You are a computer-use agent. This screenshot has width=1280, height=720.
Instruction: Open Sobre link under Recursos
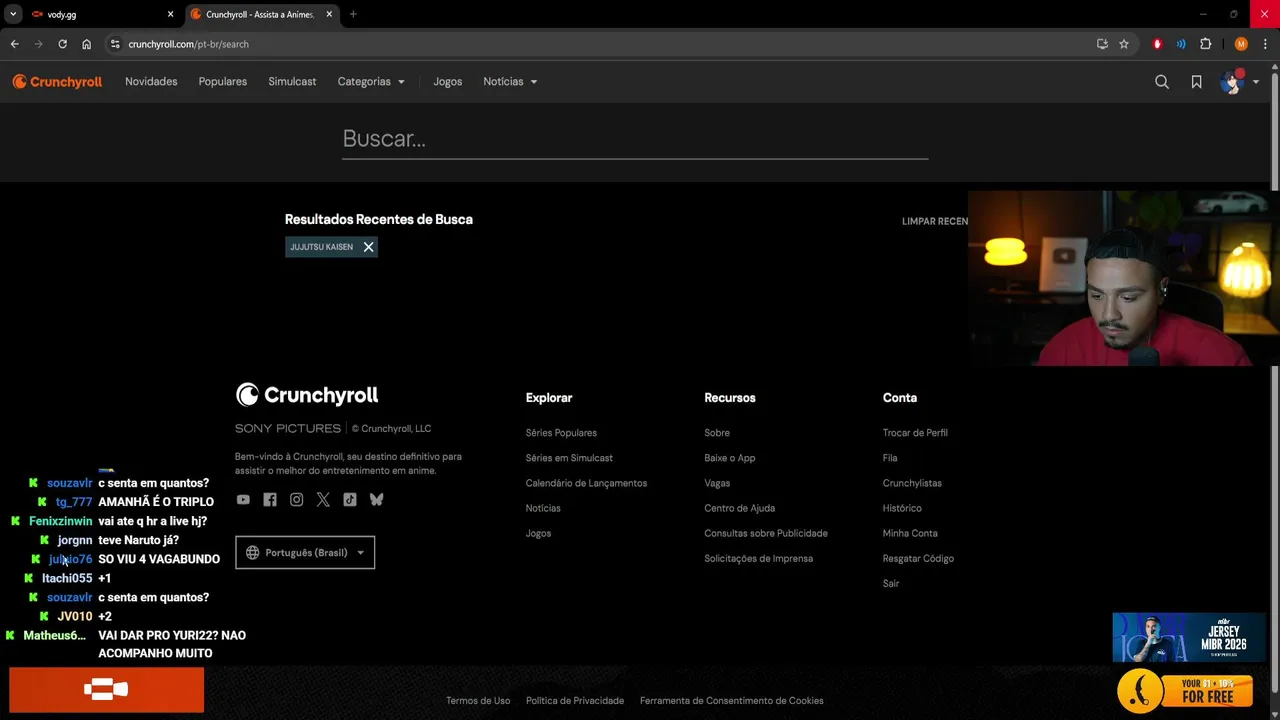point(717,433)
